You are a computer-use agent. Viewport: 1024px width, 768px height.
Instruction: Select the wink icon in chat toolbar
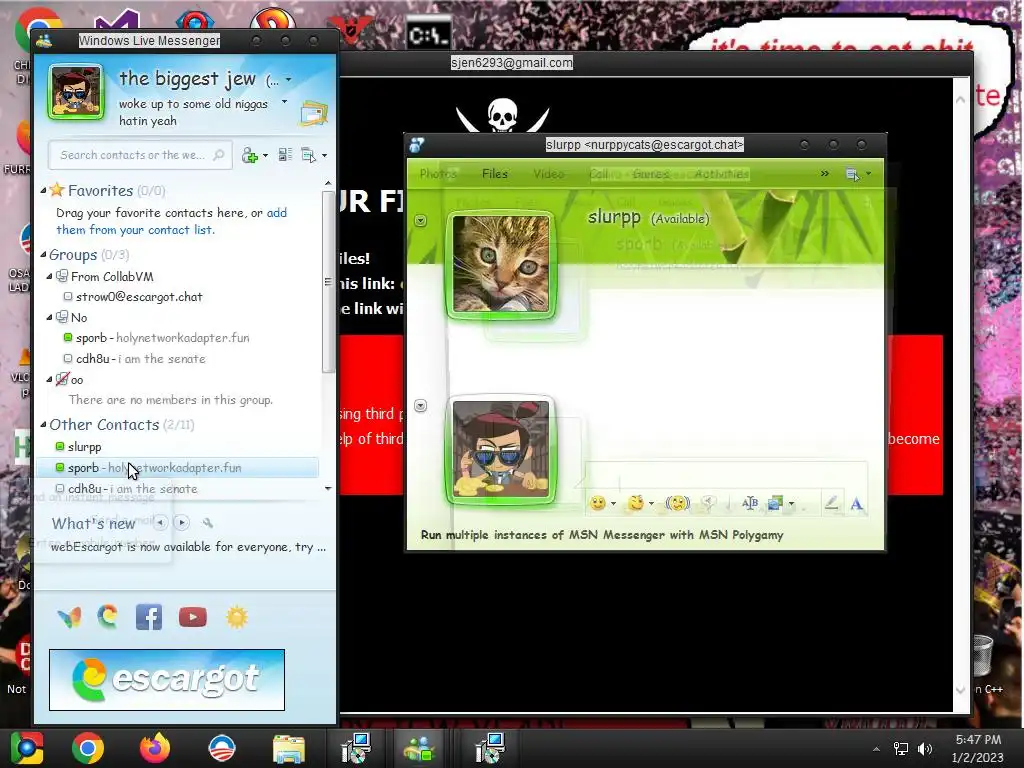pos(635,503)
